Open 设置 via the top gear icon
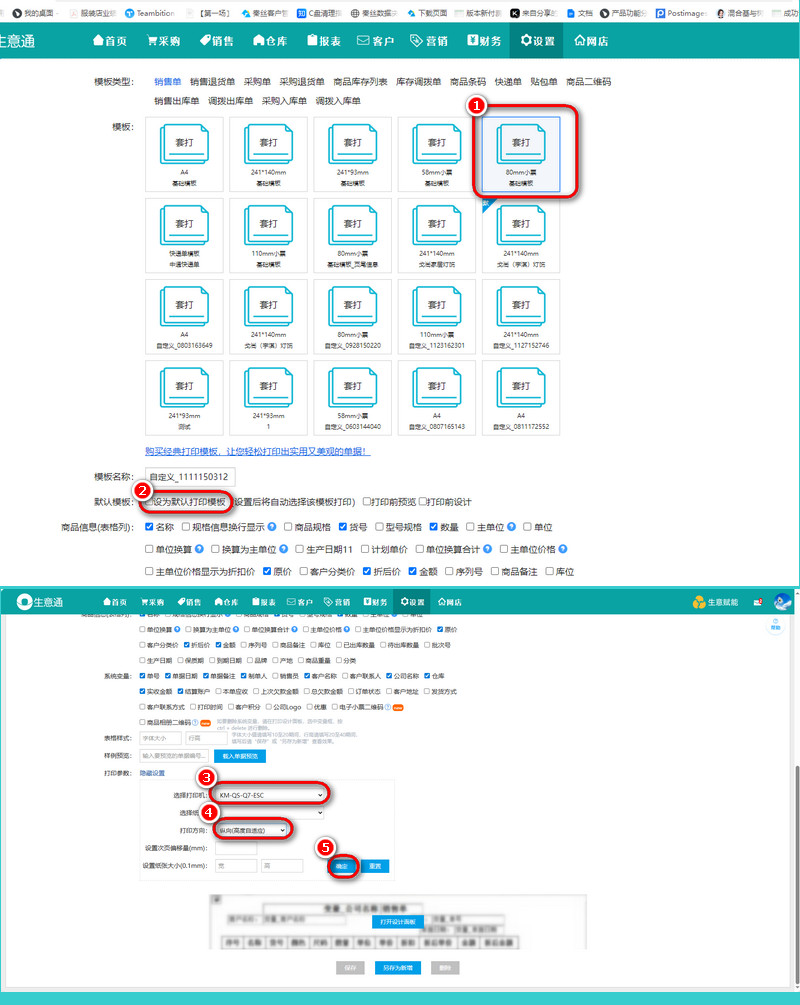Screen dimensions: 800x1005 [x=527, y=41]
